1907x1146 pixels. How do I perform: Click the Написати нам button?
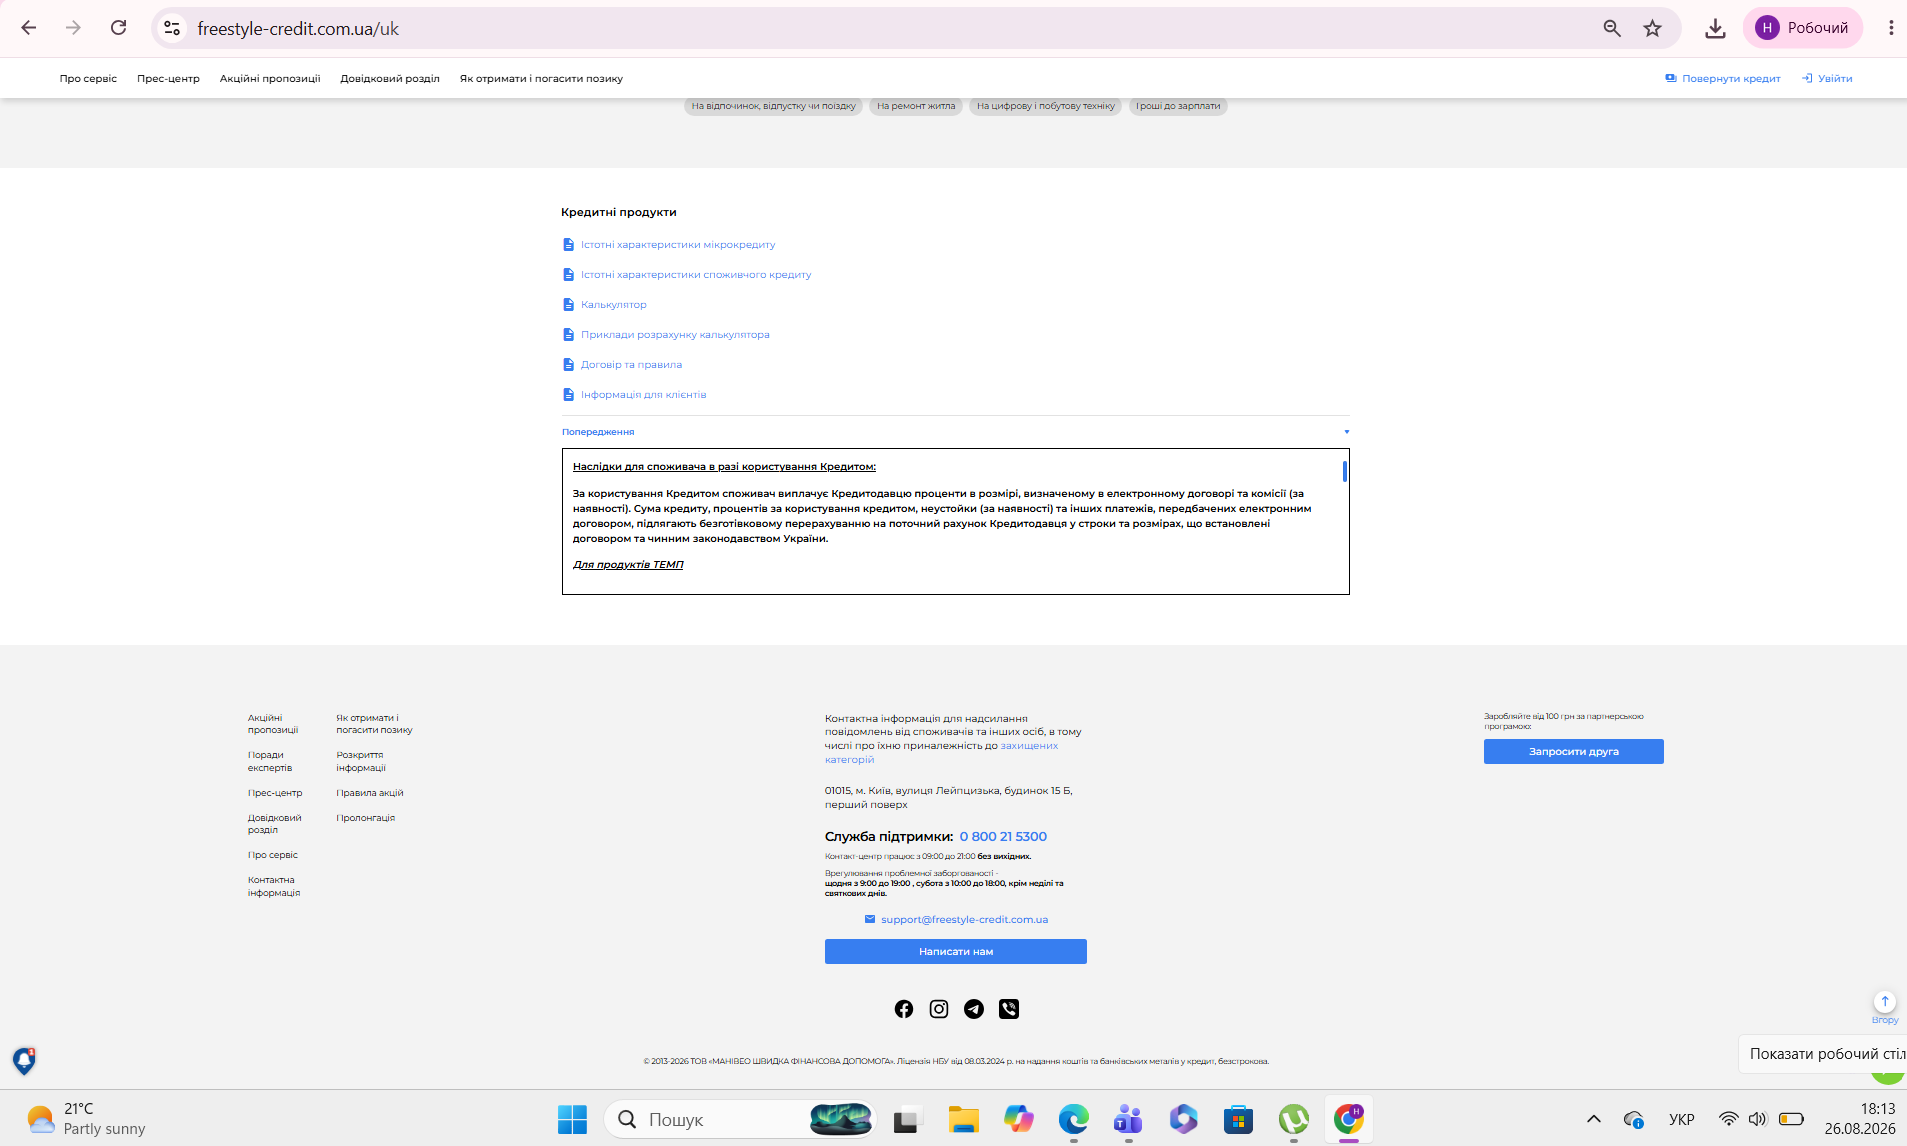tap(955, 952)
